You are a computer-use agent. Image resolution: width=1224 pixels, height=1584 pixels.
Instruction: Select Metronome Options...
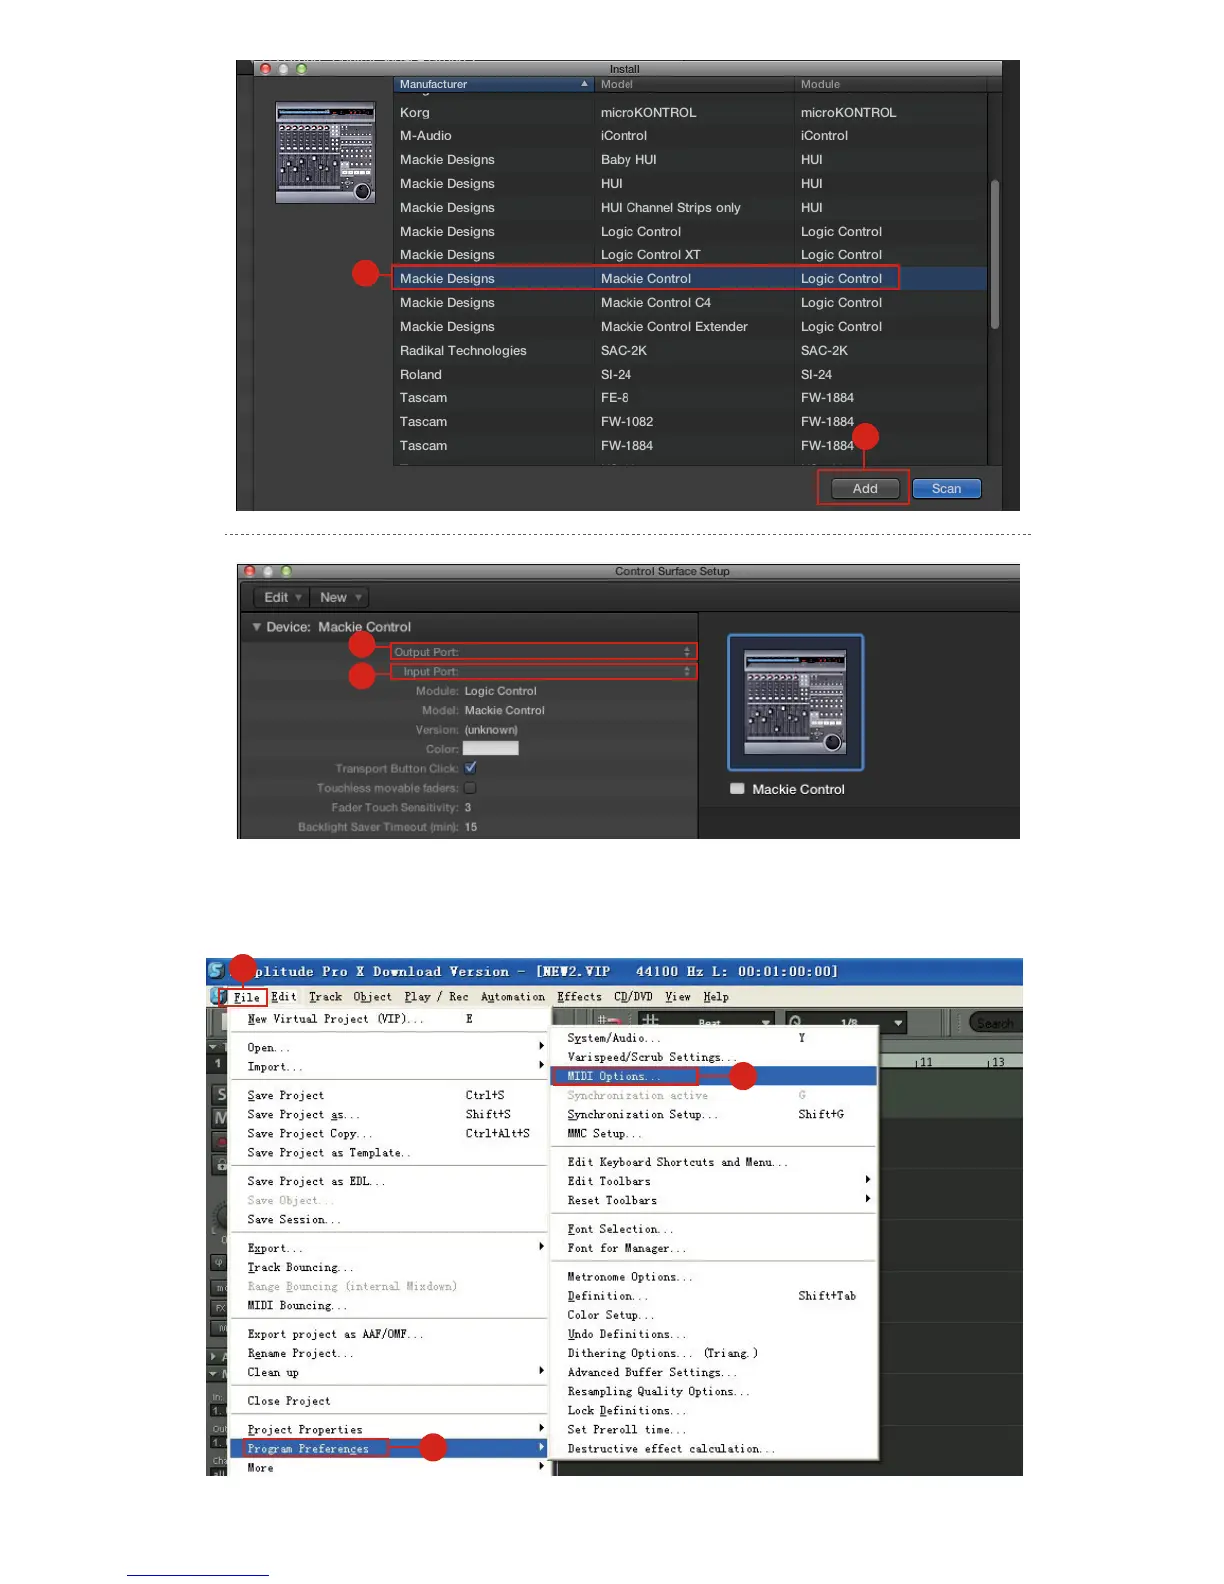click(x=714, y=1277)
